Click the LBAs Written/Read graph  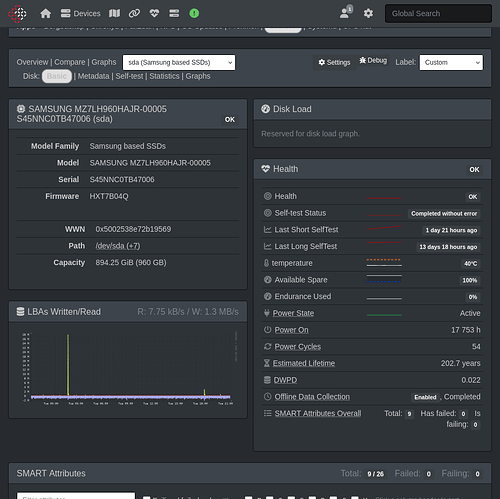pyautogui.click(x=128, y=368)
